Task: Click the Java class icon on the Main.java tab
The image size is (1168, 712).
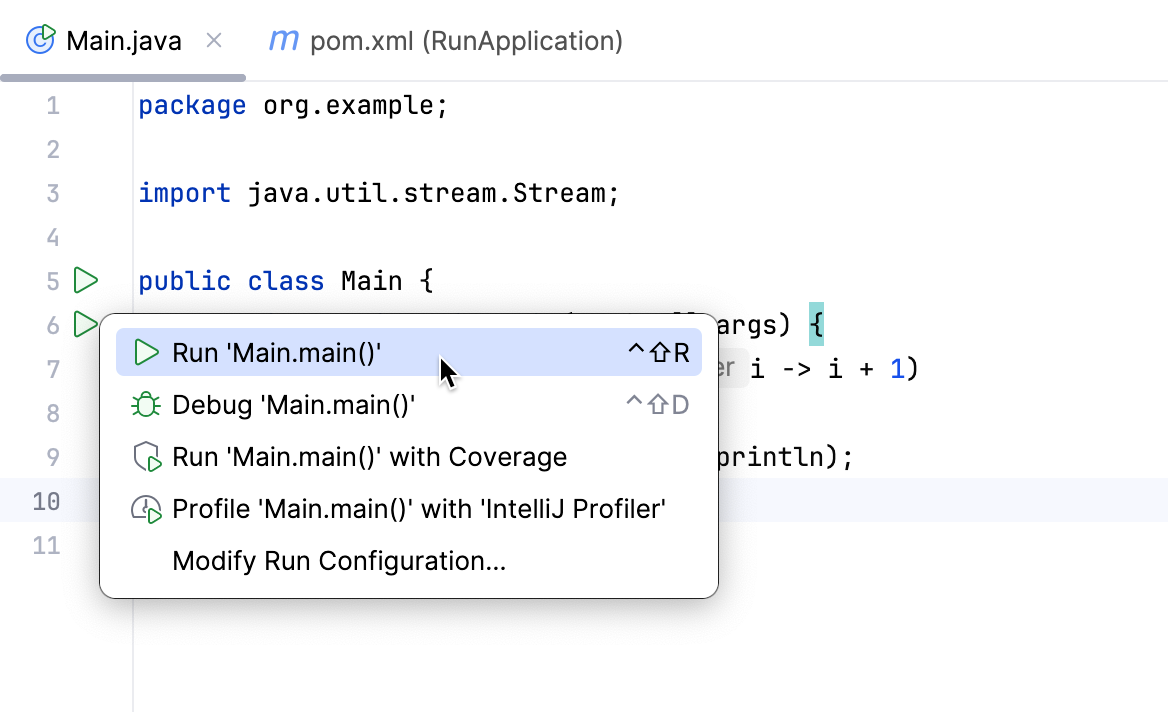Action: [38, 40]
